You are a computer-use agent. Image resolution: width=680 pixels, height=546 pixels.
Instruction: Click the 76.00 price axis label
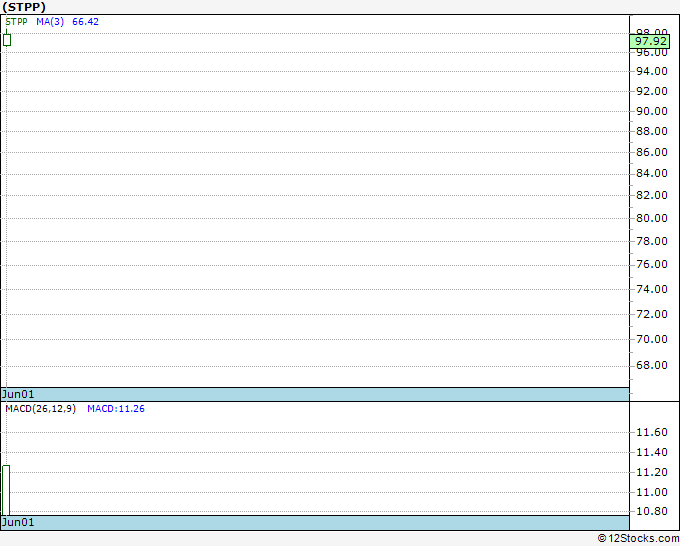651,264
